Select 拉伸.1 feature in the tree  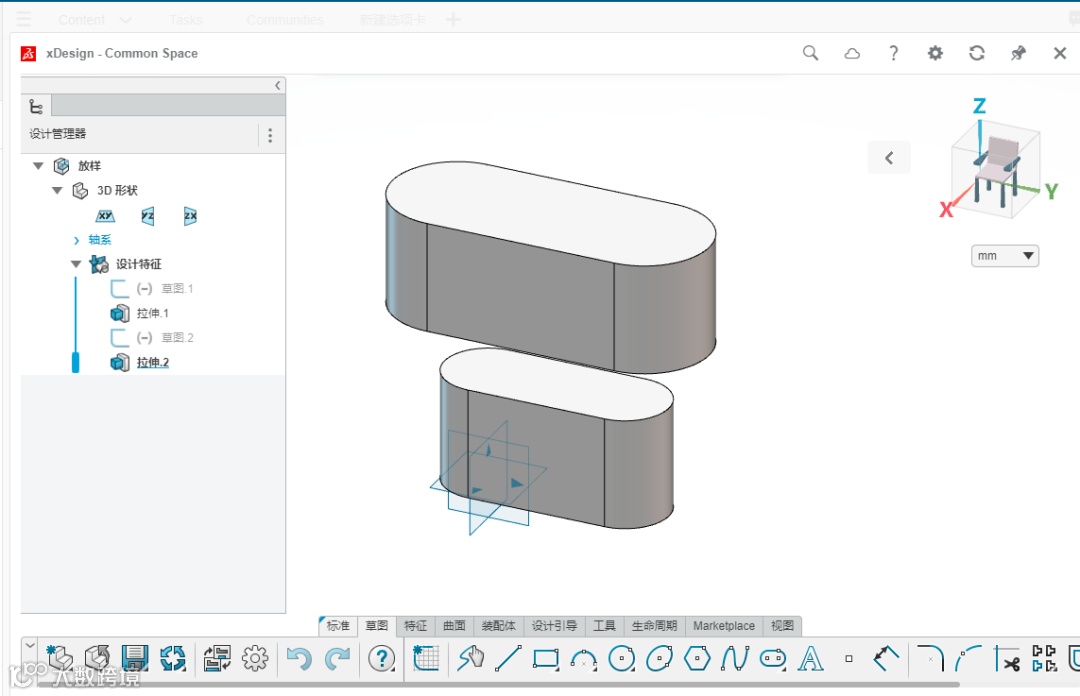tap(152, 314)
